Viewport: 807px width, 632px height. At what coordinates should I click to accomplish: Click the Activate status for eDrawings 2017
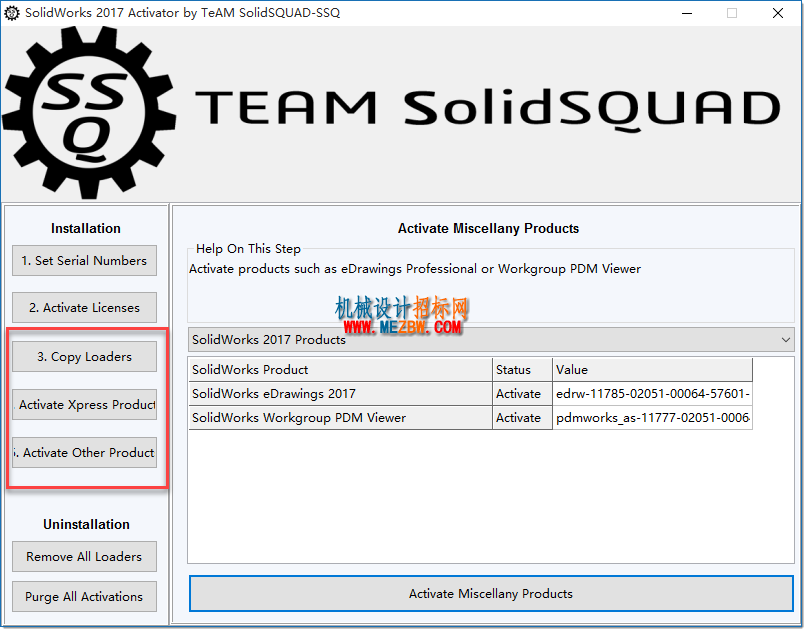(x=522, y=394)
